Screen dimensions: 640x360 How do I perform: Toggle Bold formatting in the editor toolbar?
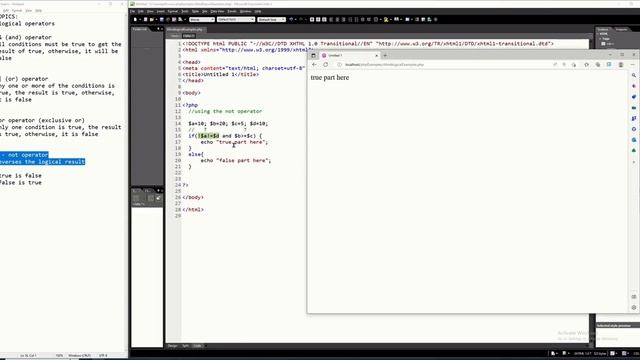(x=312, y=19)
